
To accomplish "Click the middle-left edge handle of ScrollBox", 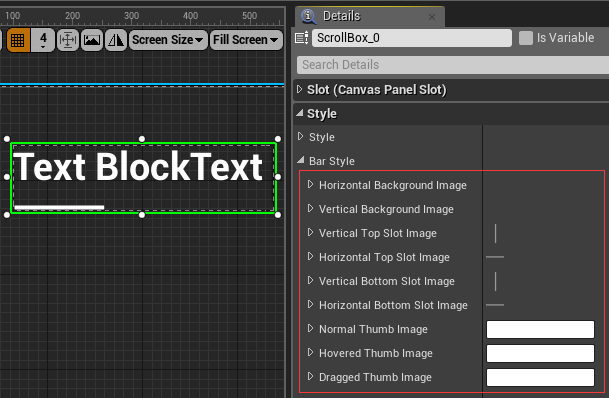I will coord(7,177).
